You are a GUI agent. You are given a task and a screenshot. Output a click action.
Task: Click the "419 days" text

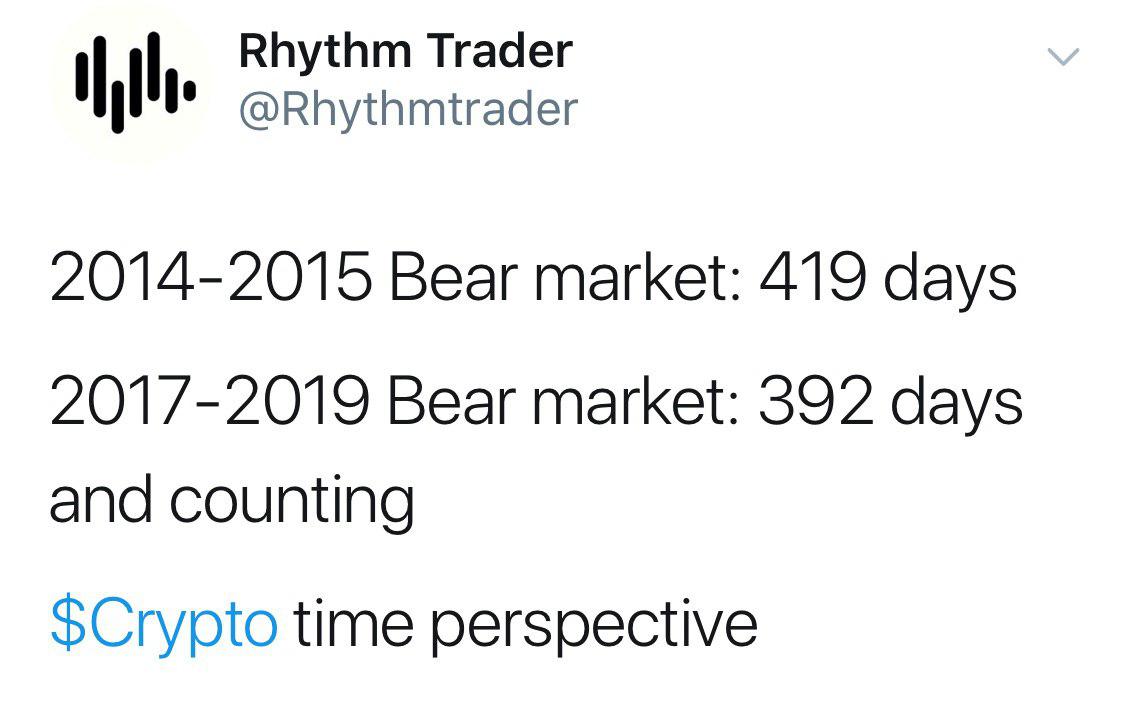click(887, 281)
